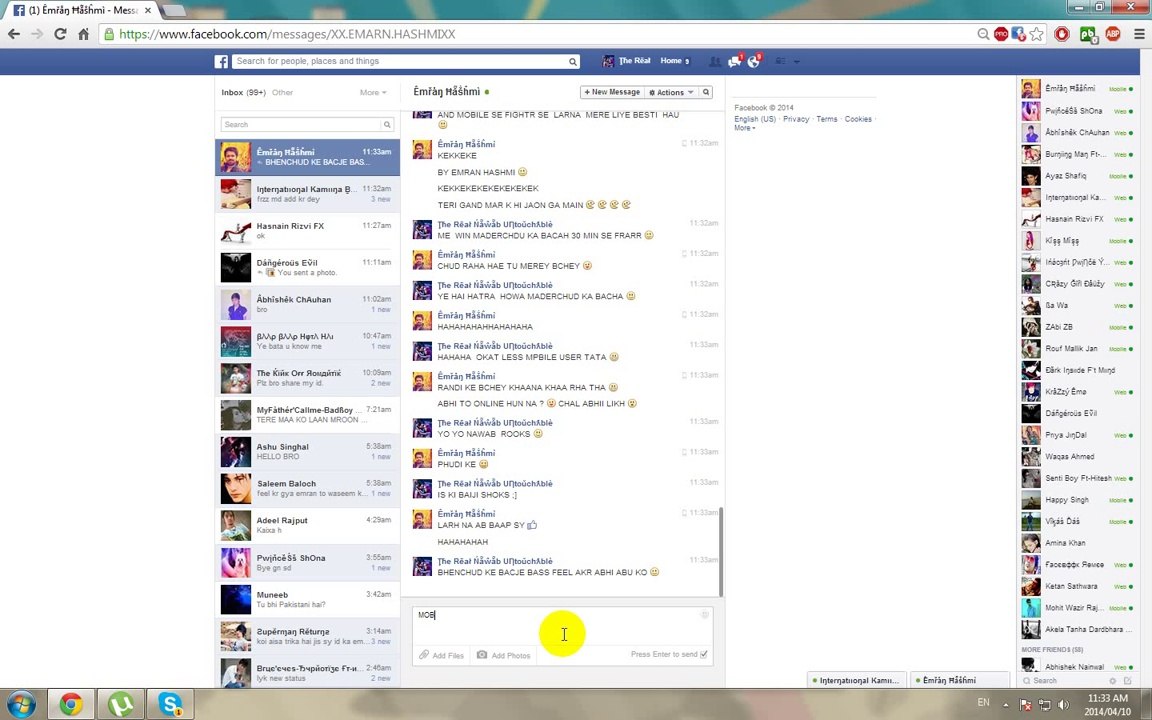Reload the page with the refresh icon

[60, 34]
